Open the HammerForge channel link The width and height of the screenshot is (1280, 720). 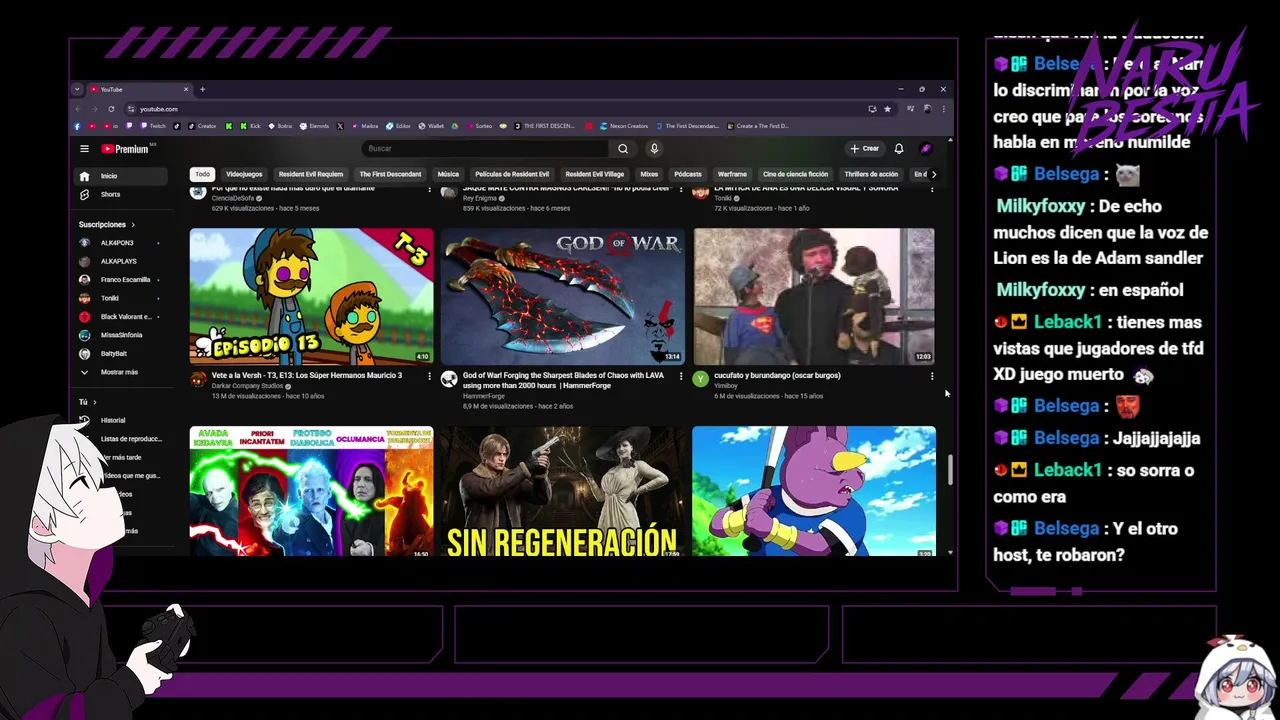coord(484,396)
